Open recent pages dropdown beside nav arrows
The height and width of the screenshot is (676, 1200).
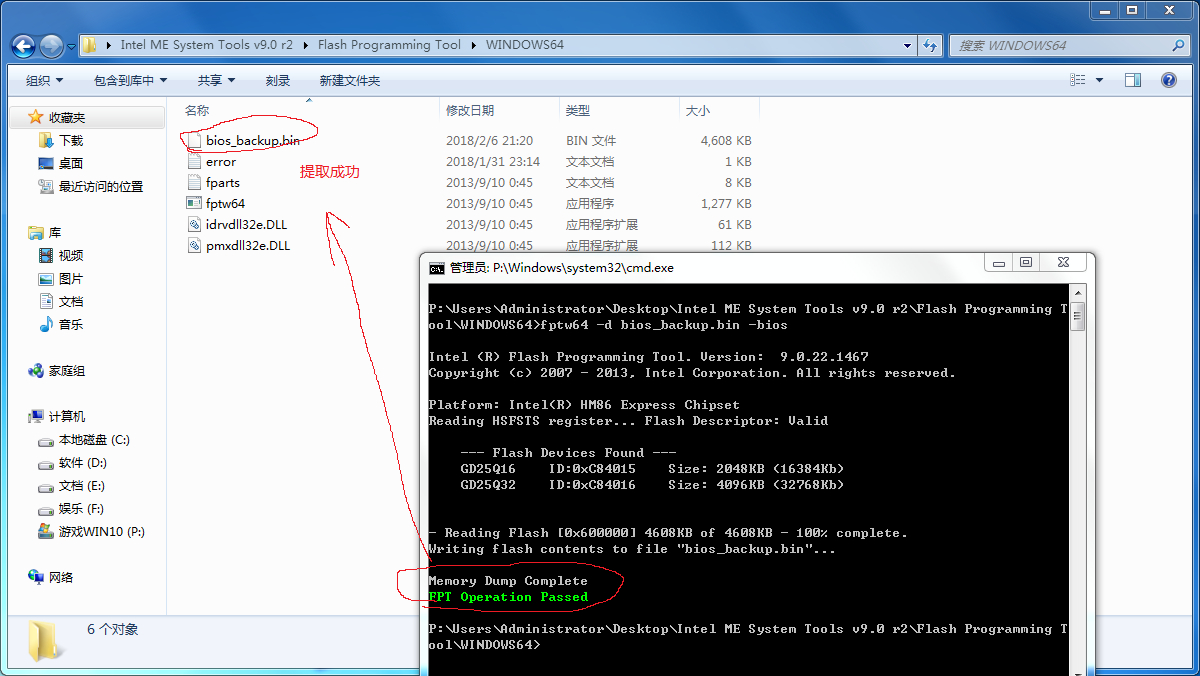click(73, 46)
